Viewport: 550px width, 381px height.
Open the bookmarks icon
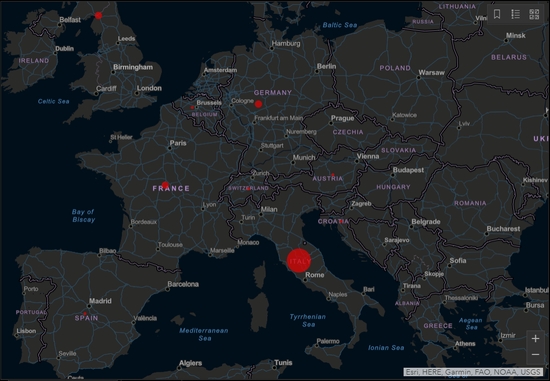497,14
